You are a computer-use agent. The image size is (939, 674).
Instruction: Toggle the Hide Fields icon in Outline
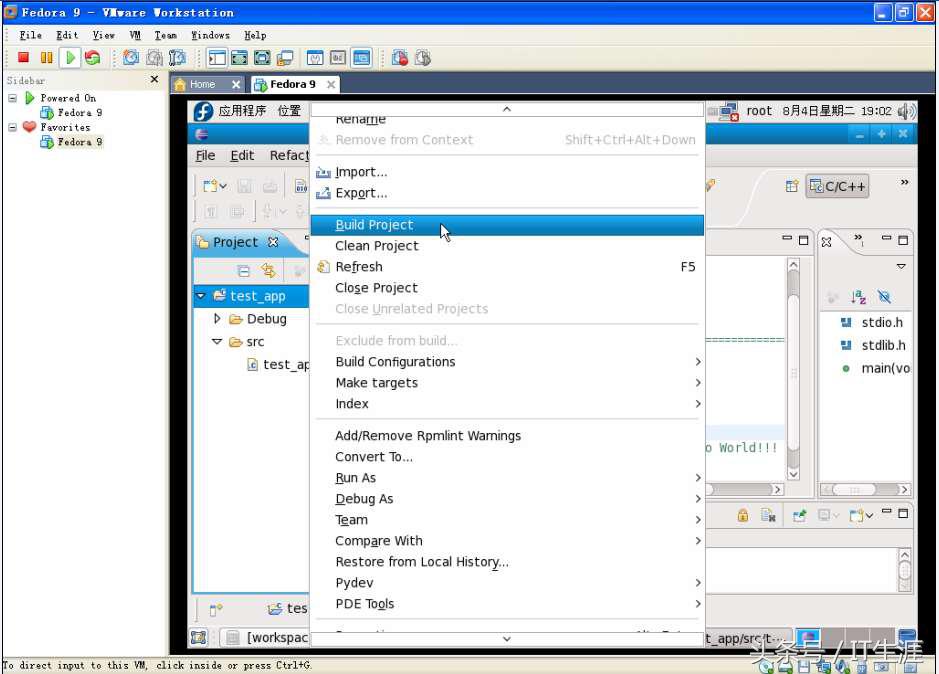click(x=884, y=297)
